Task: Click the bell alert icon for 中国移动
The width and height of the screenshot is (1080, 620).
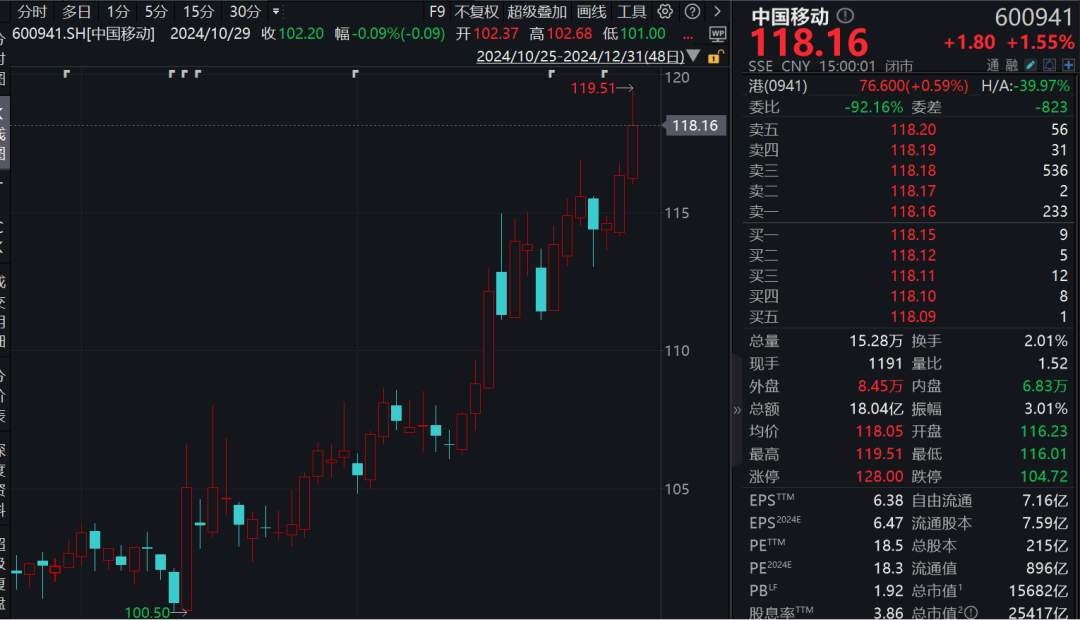Action: pyautogui.click(x=1047, y=65)
